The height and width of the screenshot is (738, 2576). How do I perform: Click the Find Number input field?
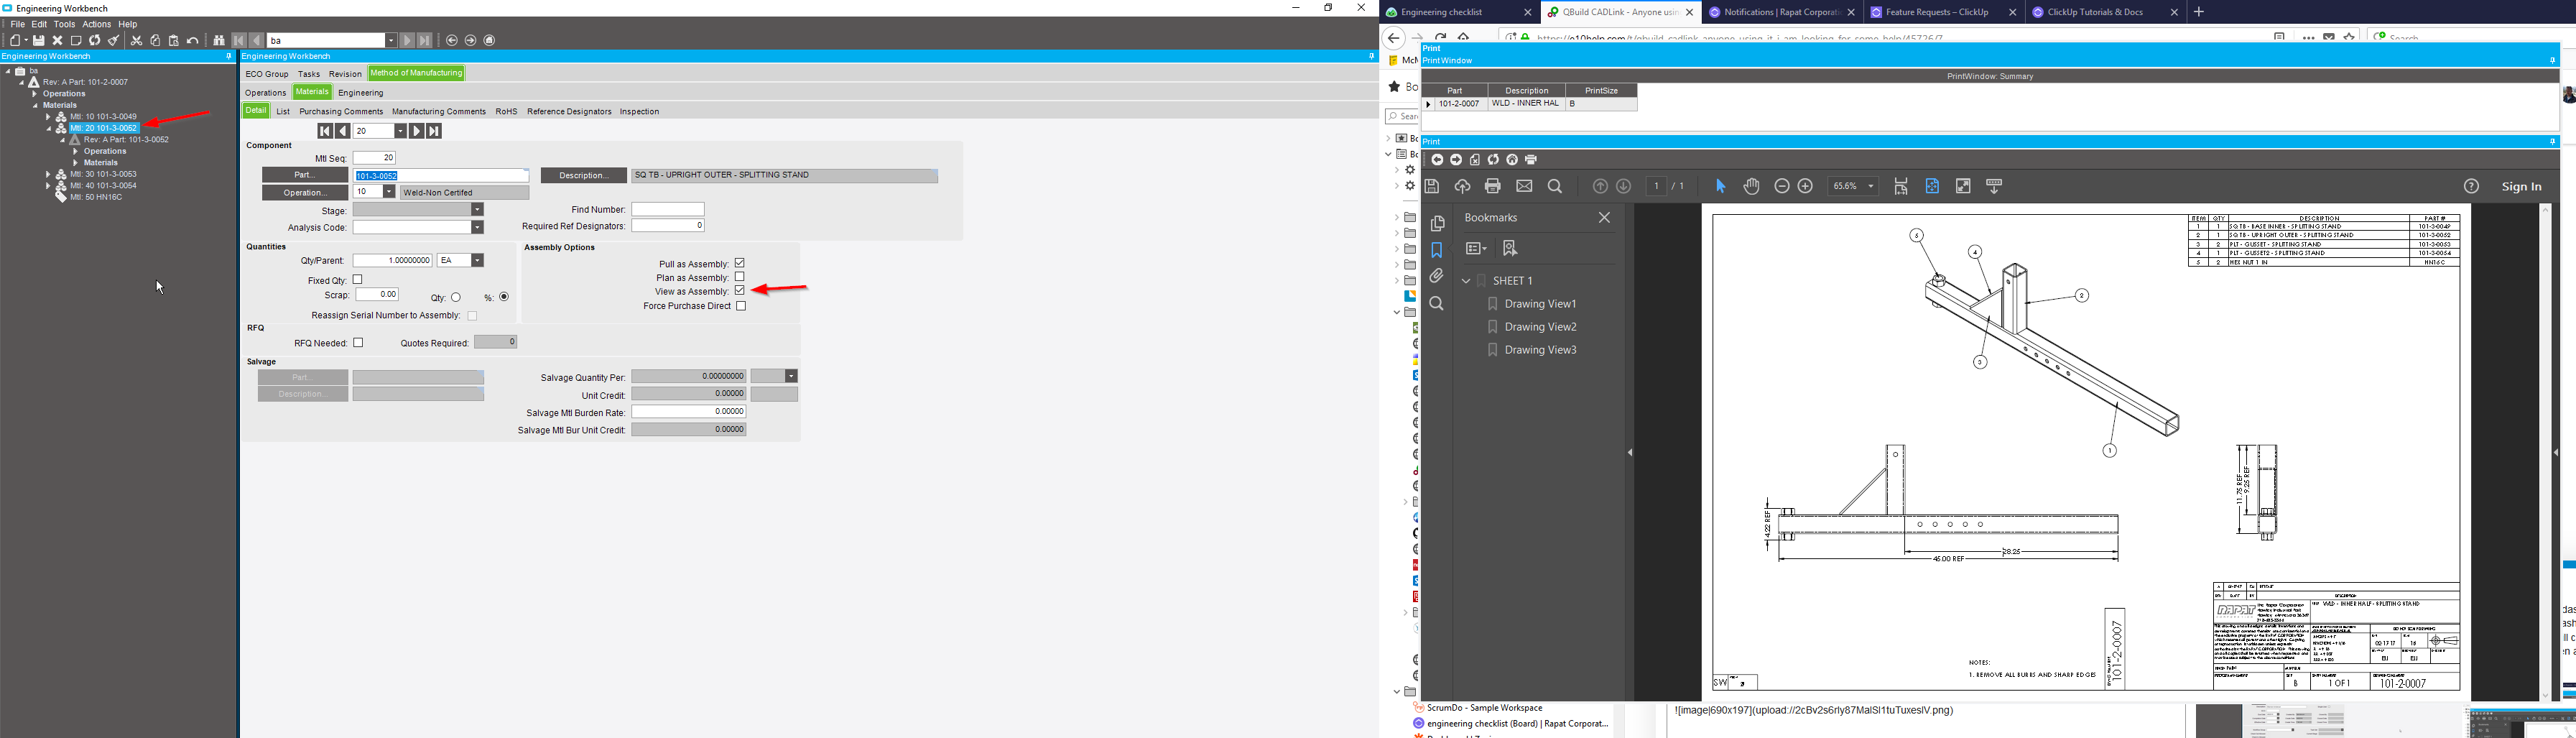coord(668,210)
